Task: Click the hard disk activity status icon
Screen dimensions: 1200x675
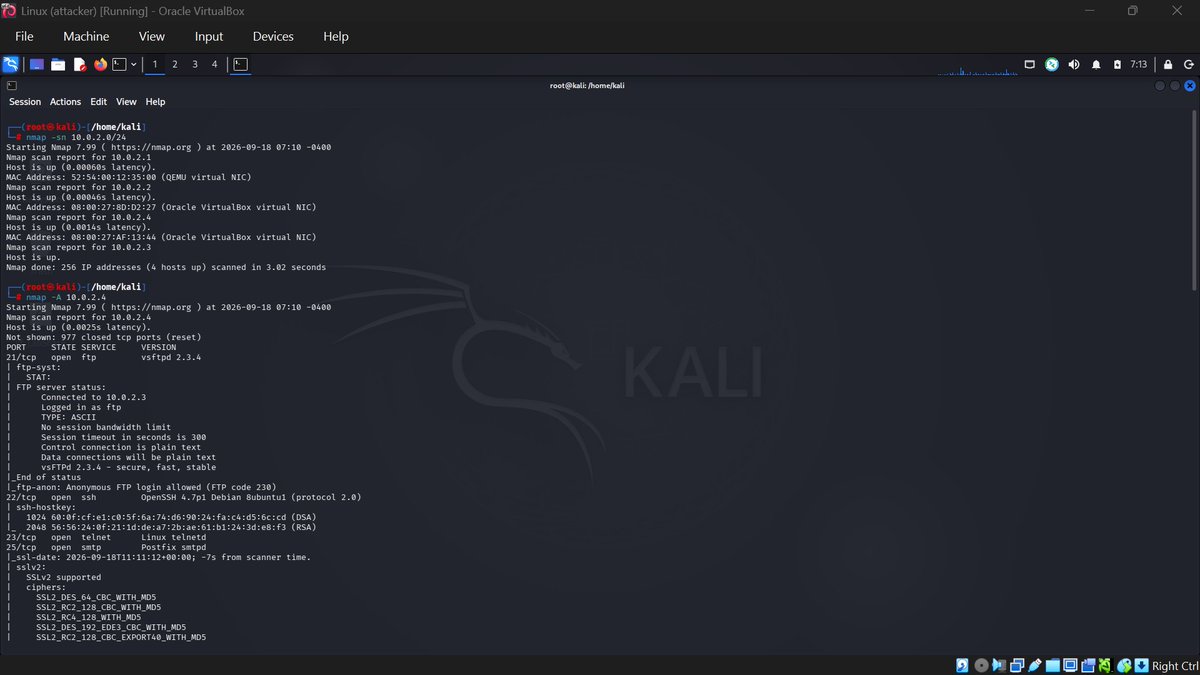Action: click(x=962, y=666)
